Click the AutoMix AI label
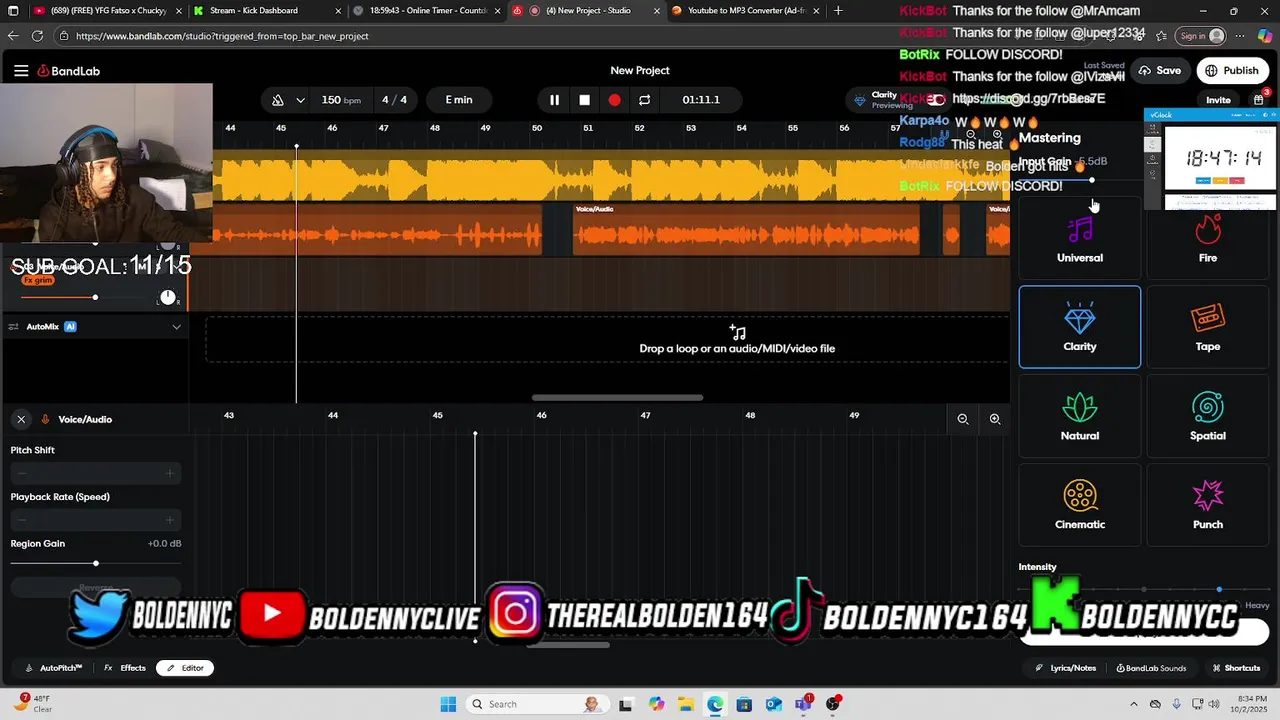This screenshot has width=1280, height=720. [x=52, y=327]
